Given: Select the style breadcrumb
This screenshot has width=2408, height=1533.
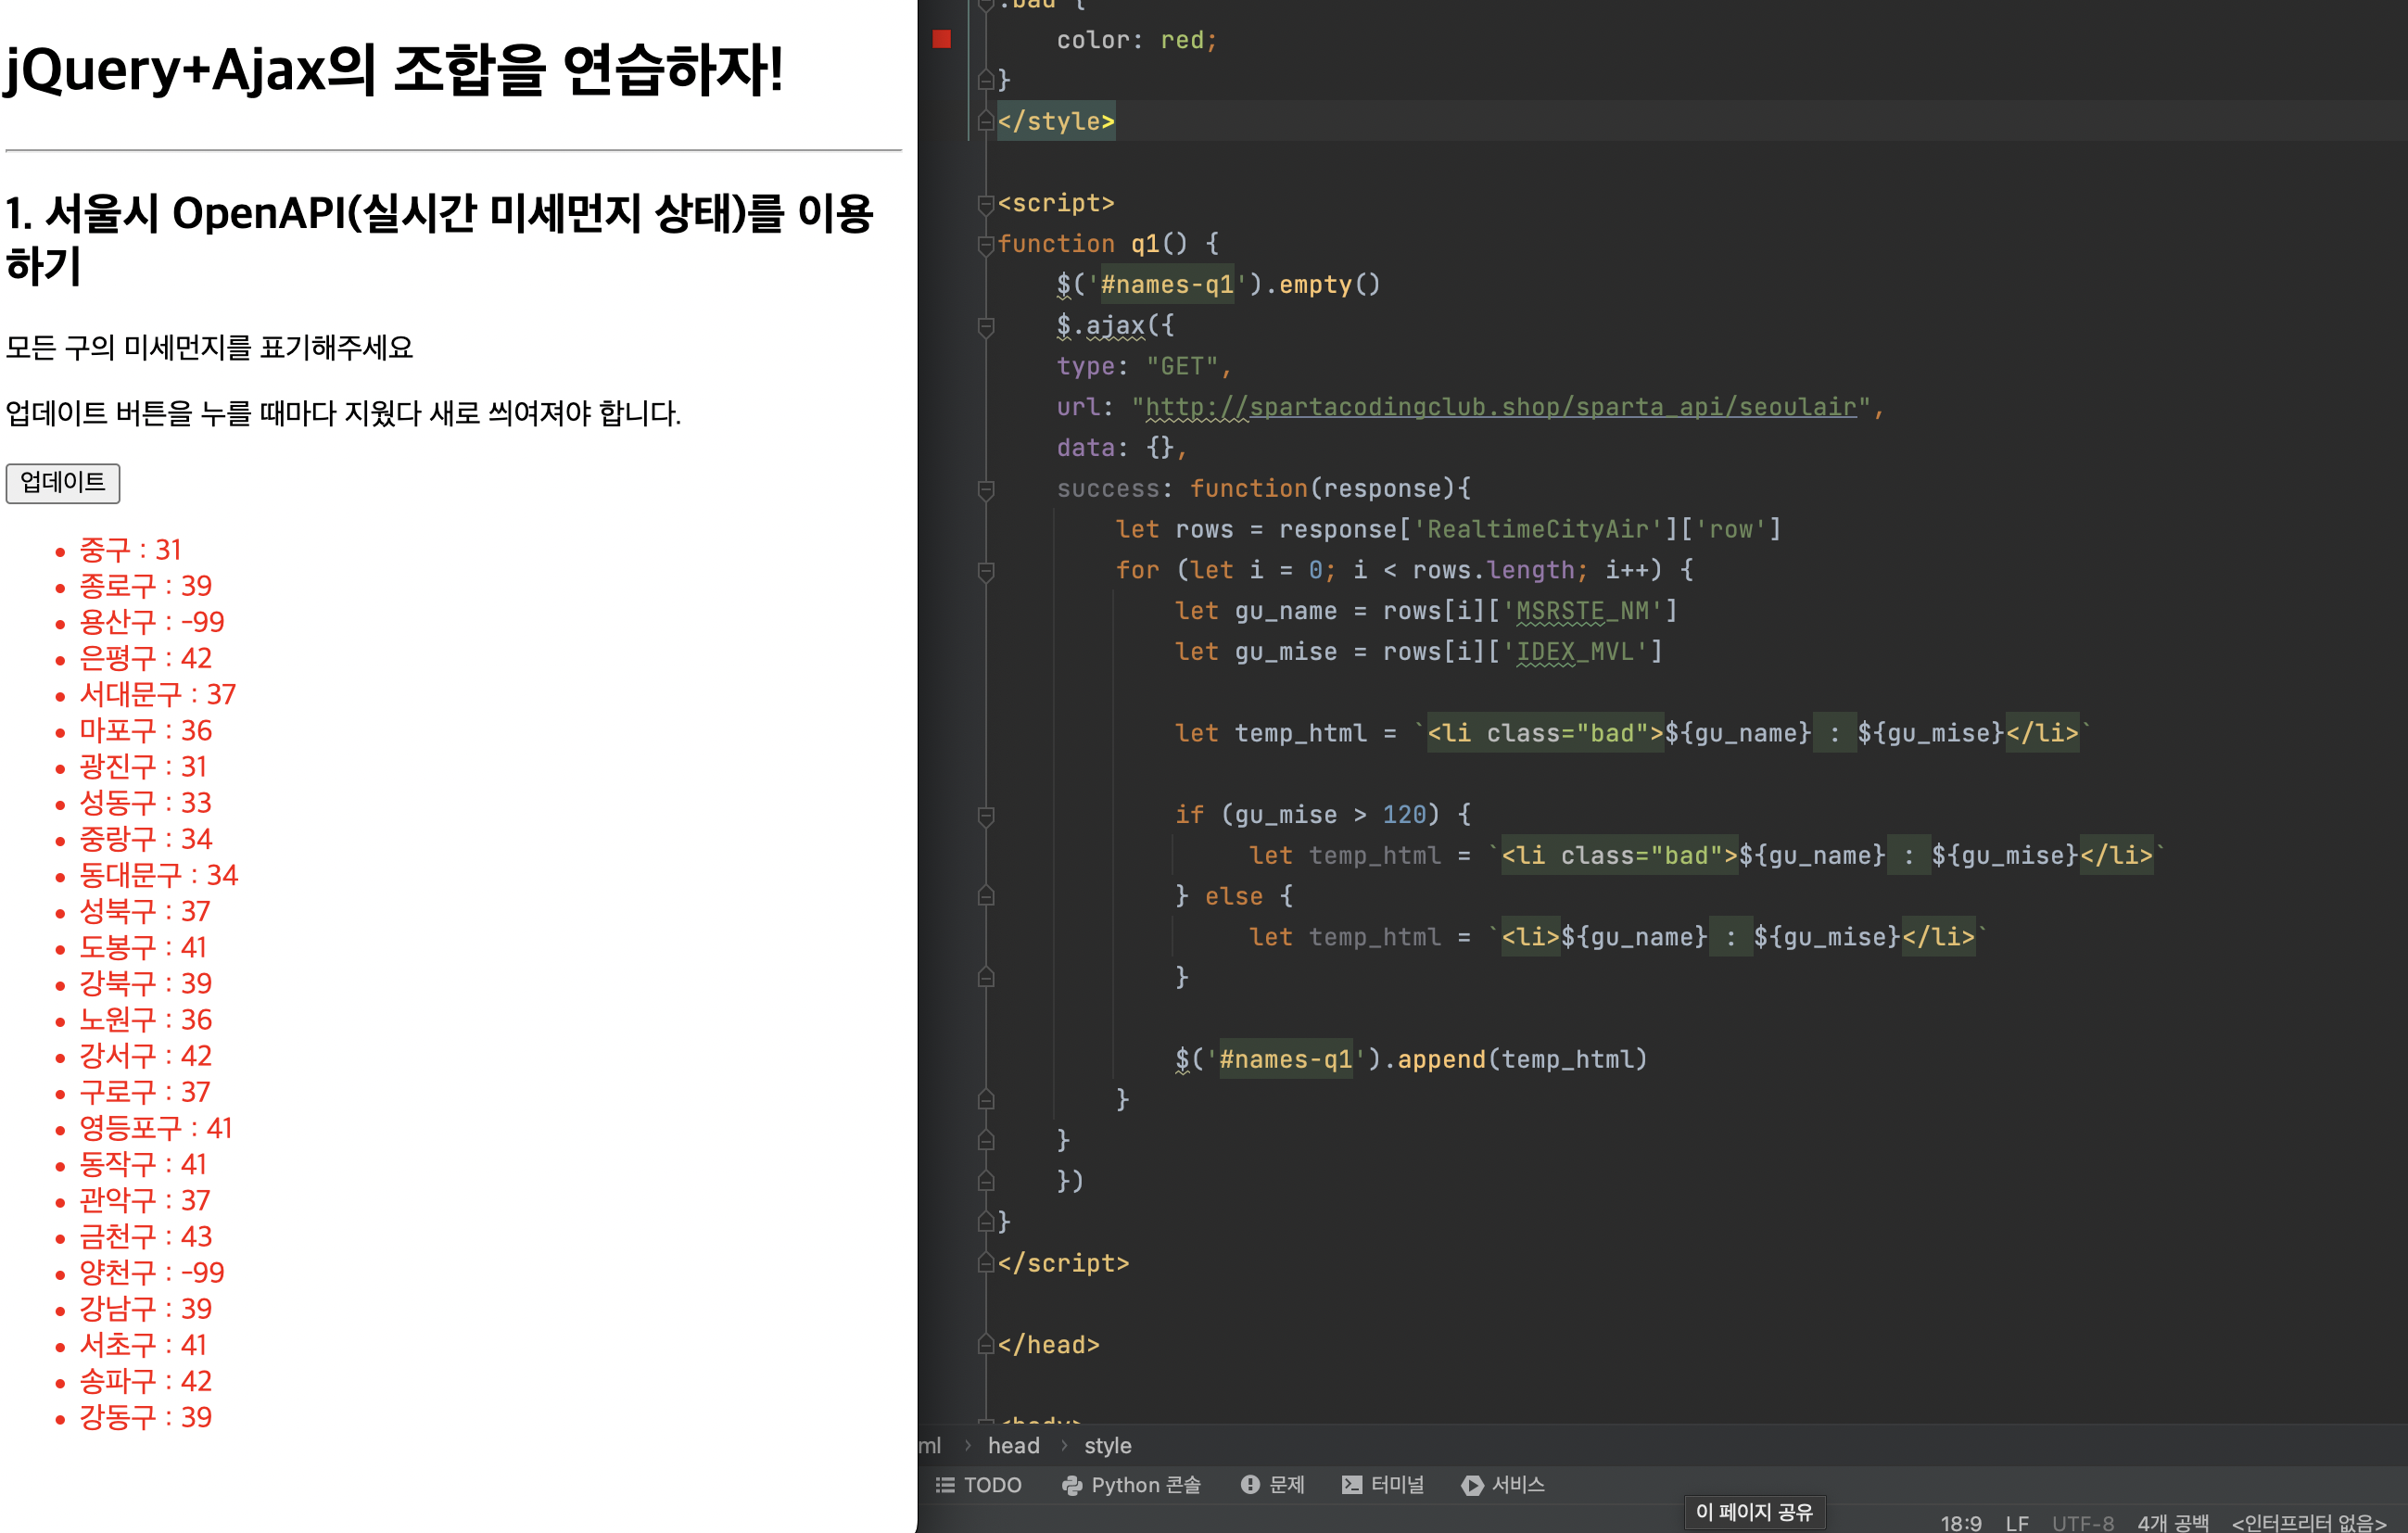Looking at the screenshot, I should tap(1108, 1446).
